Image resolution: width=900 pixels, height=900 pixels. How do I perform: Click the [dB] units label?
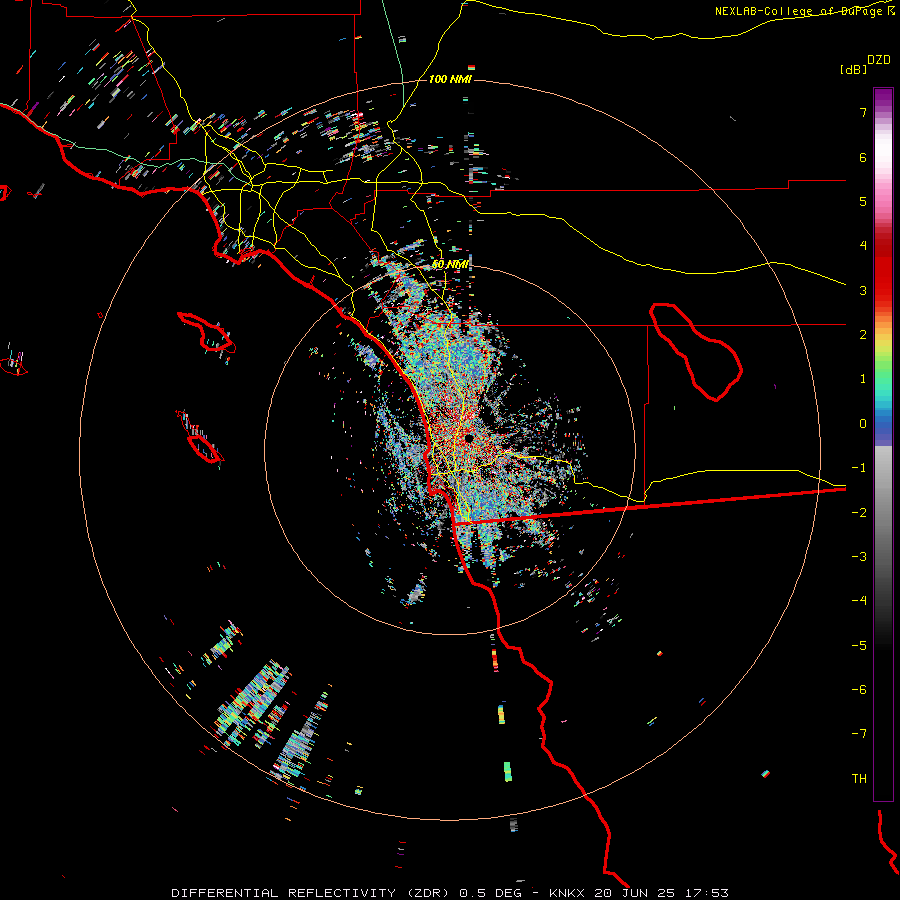coord(853,69)
